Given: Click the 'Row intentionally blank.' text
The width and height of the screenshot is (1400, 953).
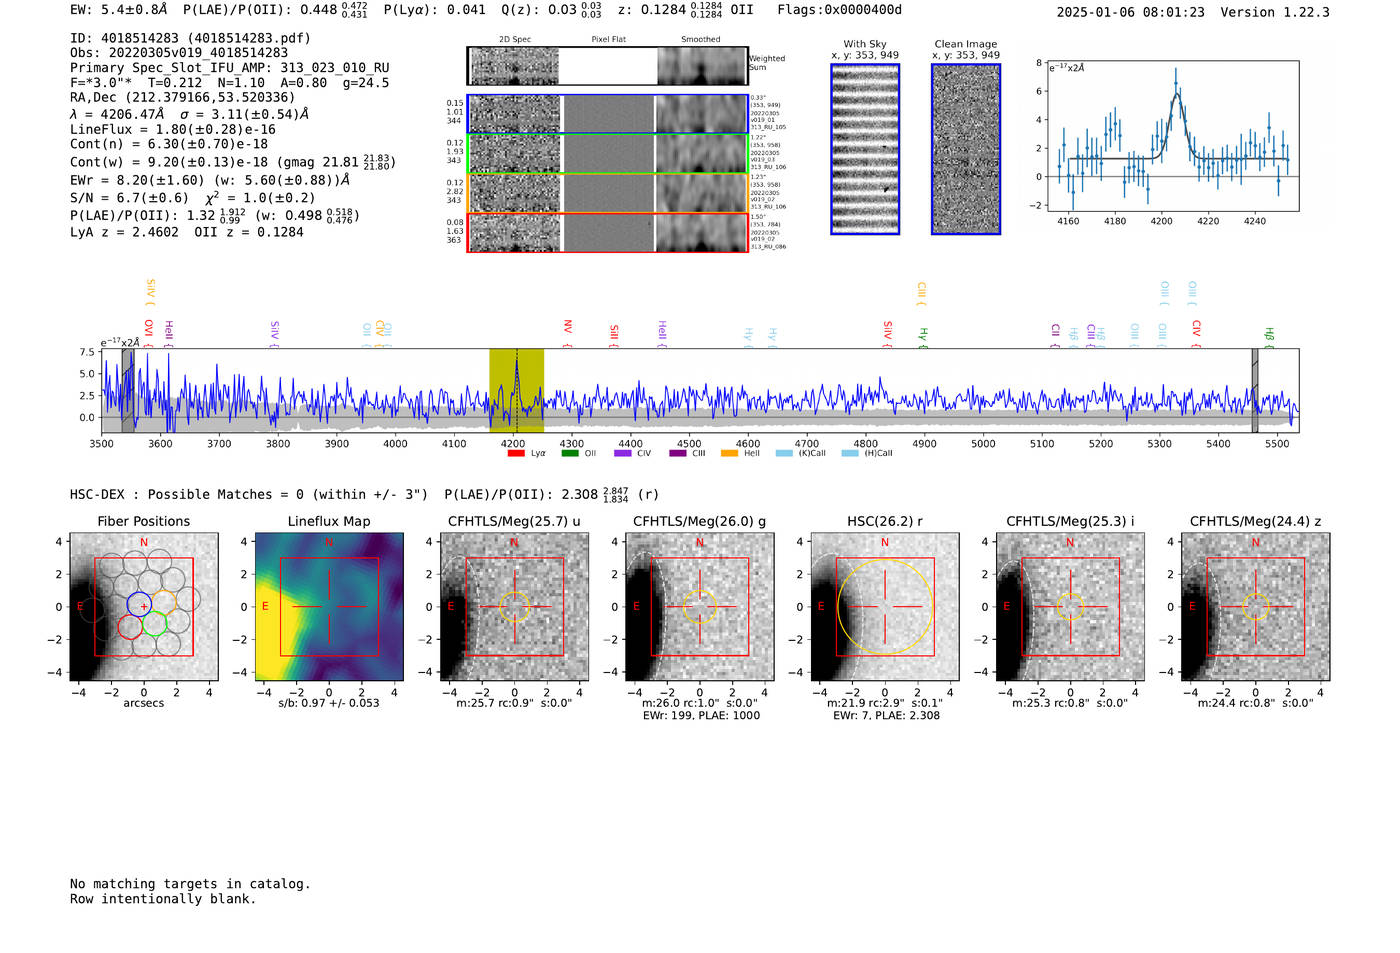Looking at the screenshot, I should 163,899.
